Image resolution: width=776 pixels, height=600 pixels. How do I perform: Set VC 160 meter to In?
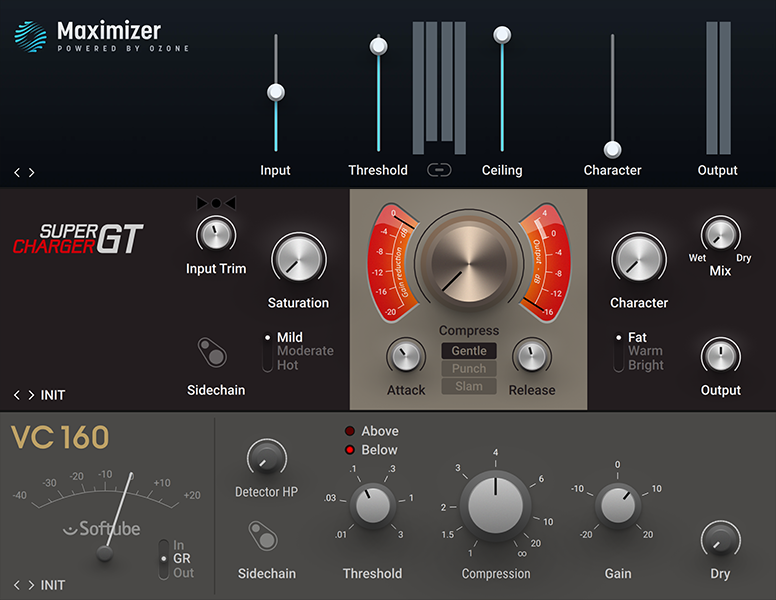point(179,545)
